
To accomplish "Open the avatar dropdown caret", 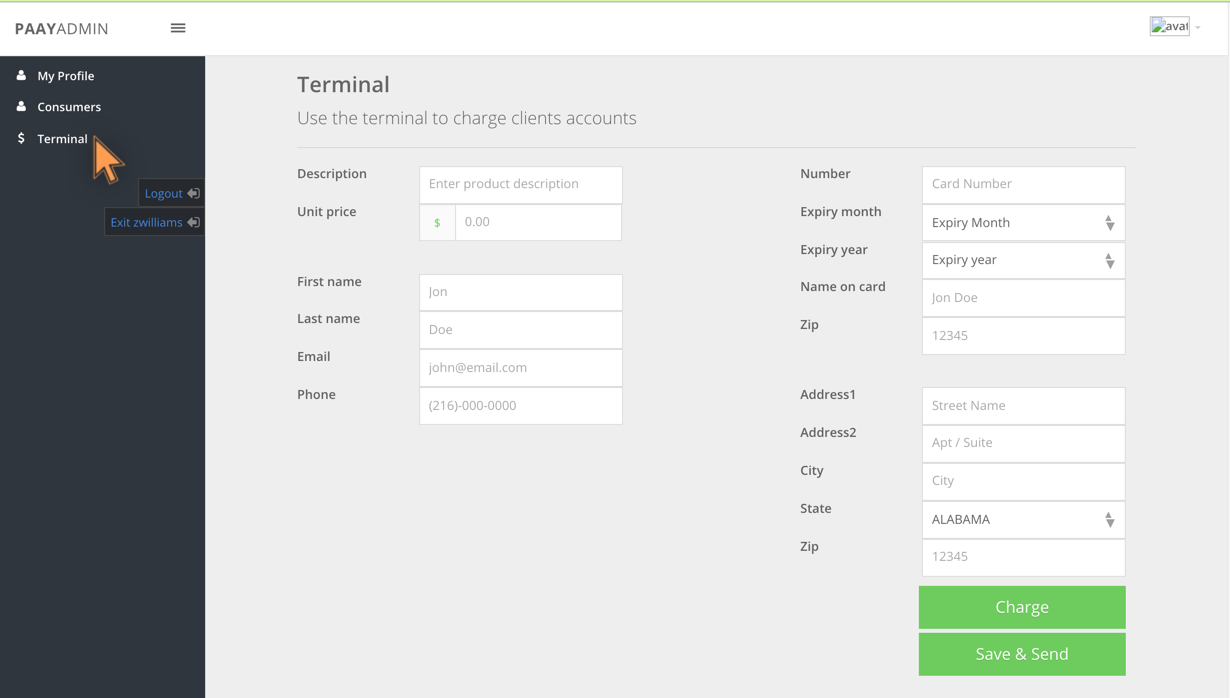I will click(1198, 28).
